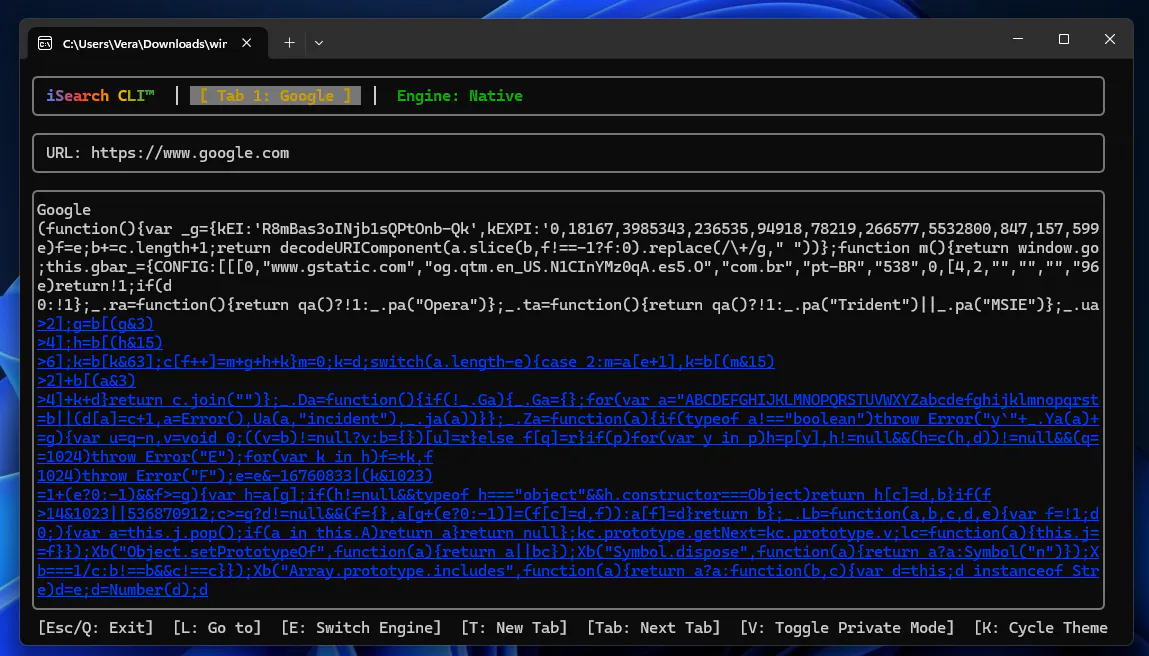1149x656 pixels.
Task: Open link containing Array.prototype.includes
Action: 568,571
